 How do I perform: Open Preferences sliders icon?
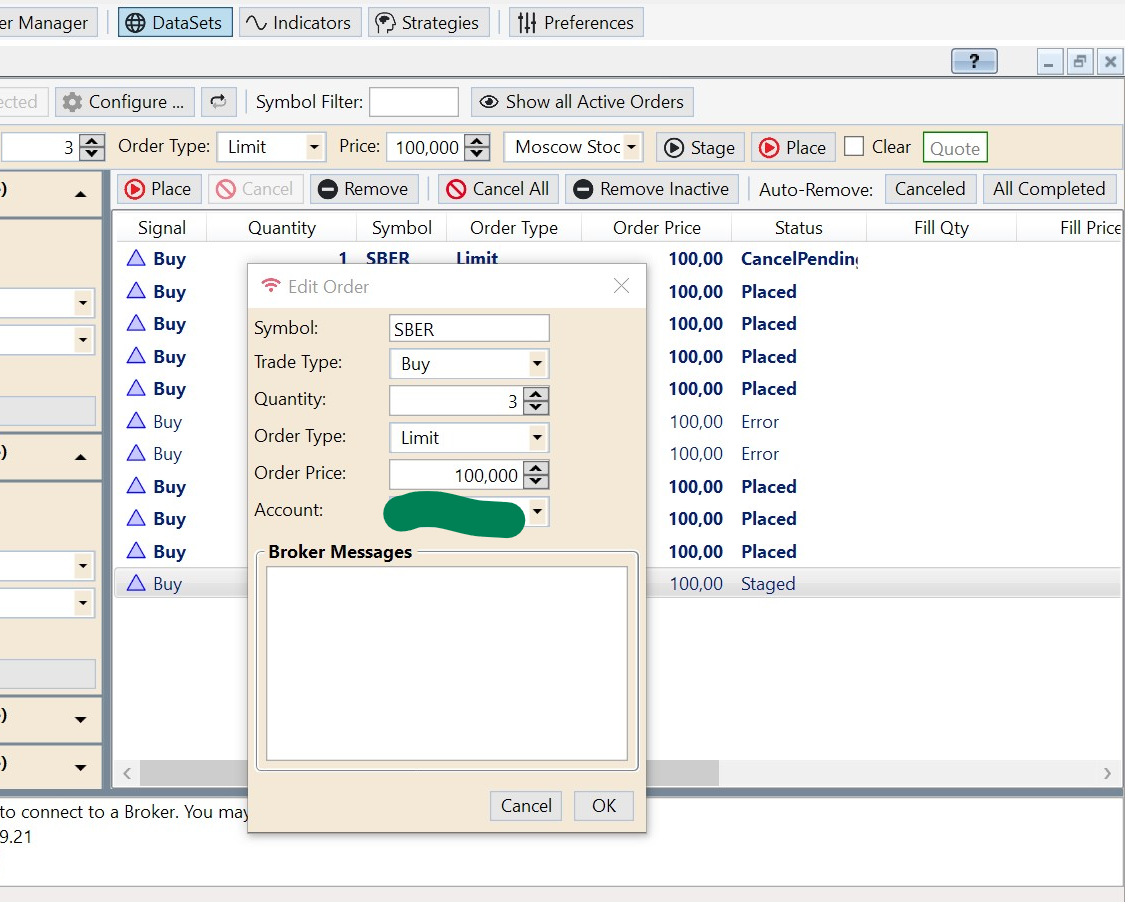tap(576, 22)
